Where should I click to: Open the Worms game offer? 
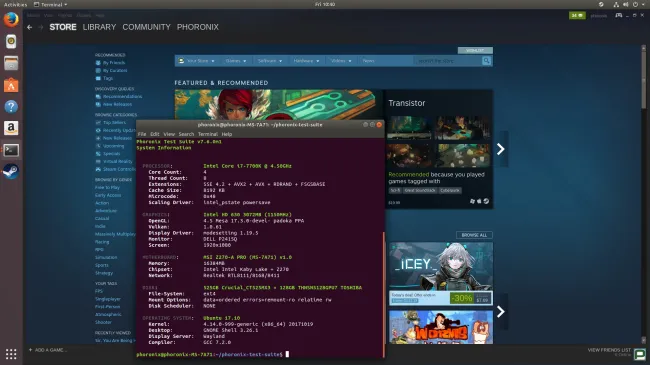coord(441,327)
